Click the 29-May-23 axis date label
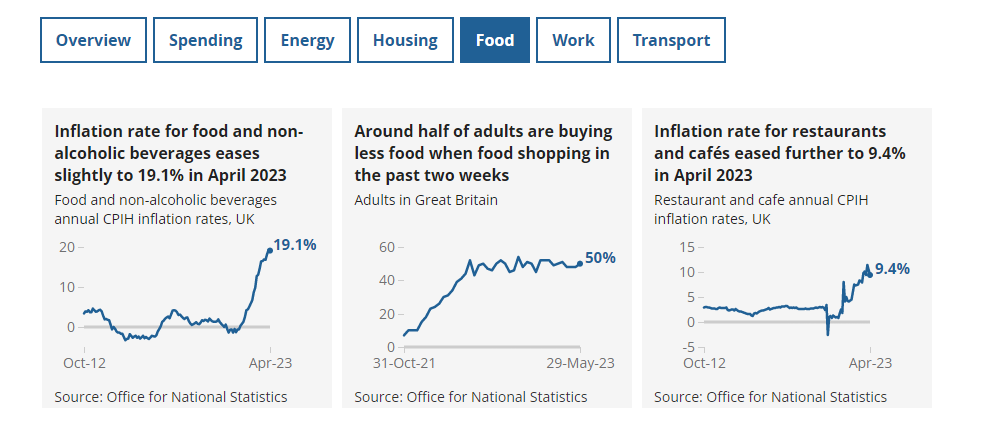 (578, 363)
